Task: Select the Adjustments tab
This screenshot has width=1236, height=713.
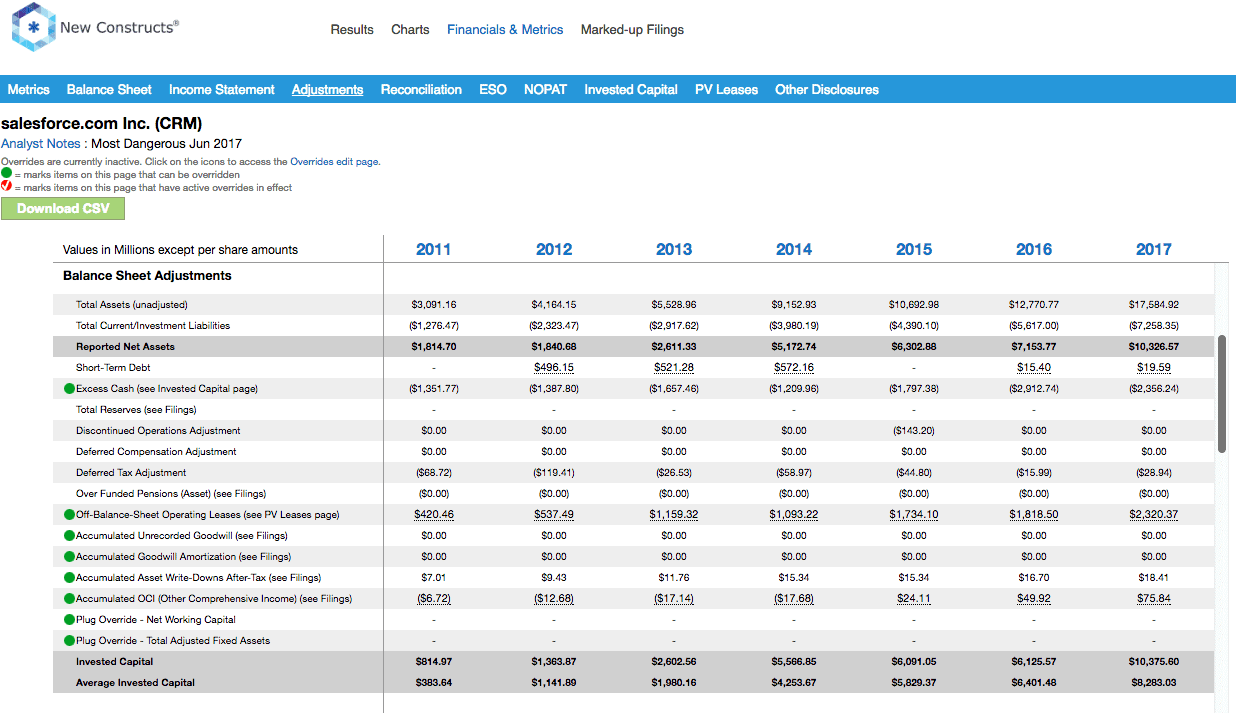Action: (327, 89)
